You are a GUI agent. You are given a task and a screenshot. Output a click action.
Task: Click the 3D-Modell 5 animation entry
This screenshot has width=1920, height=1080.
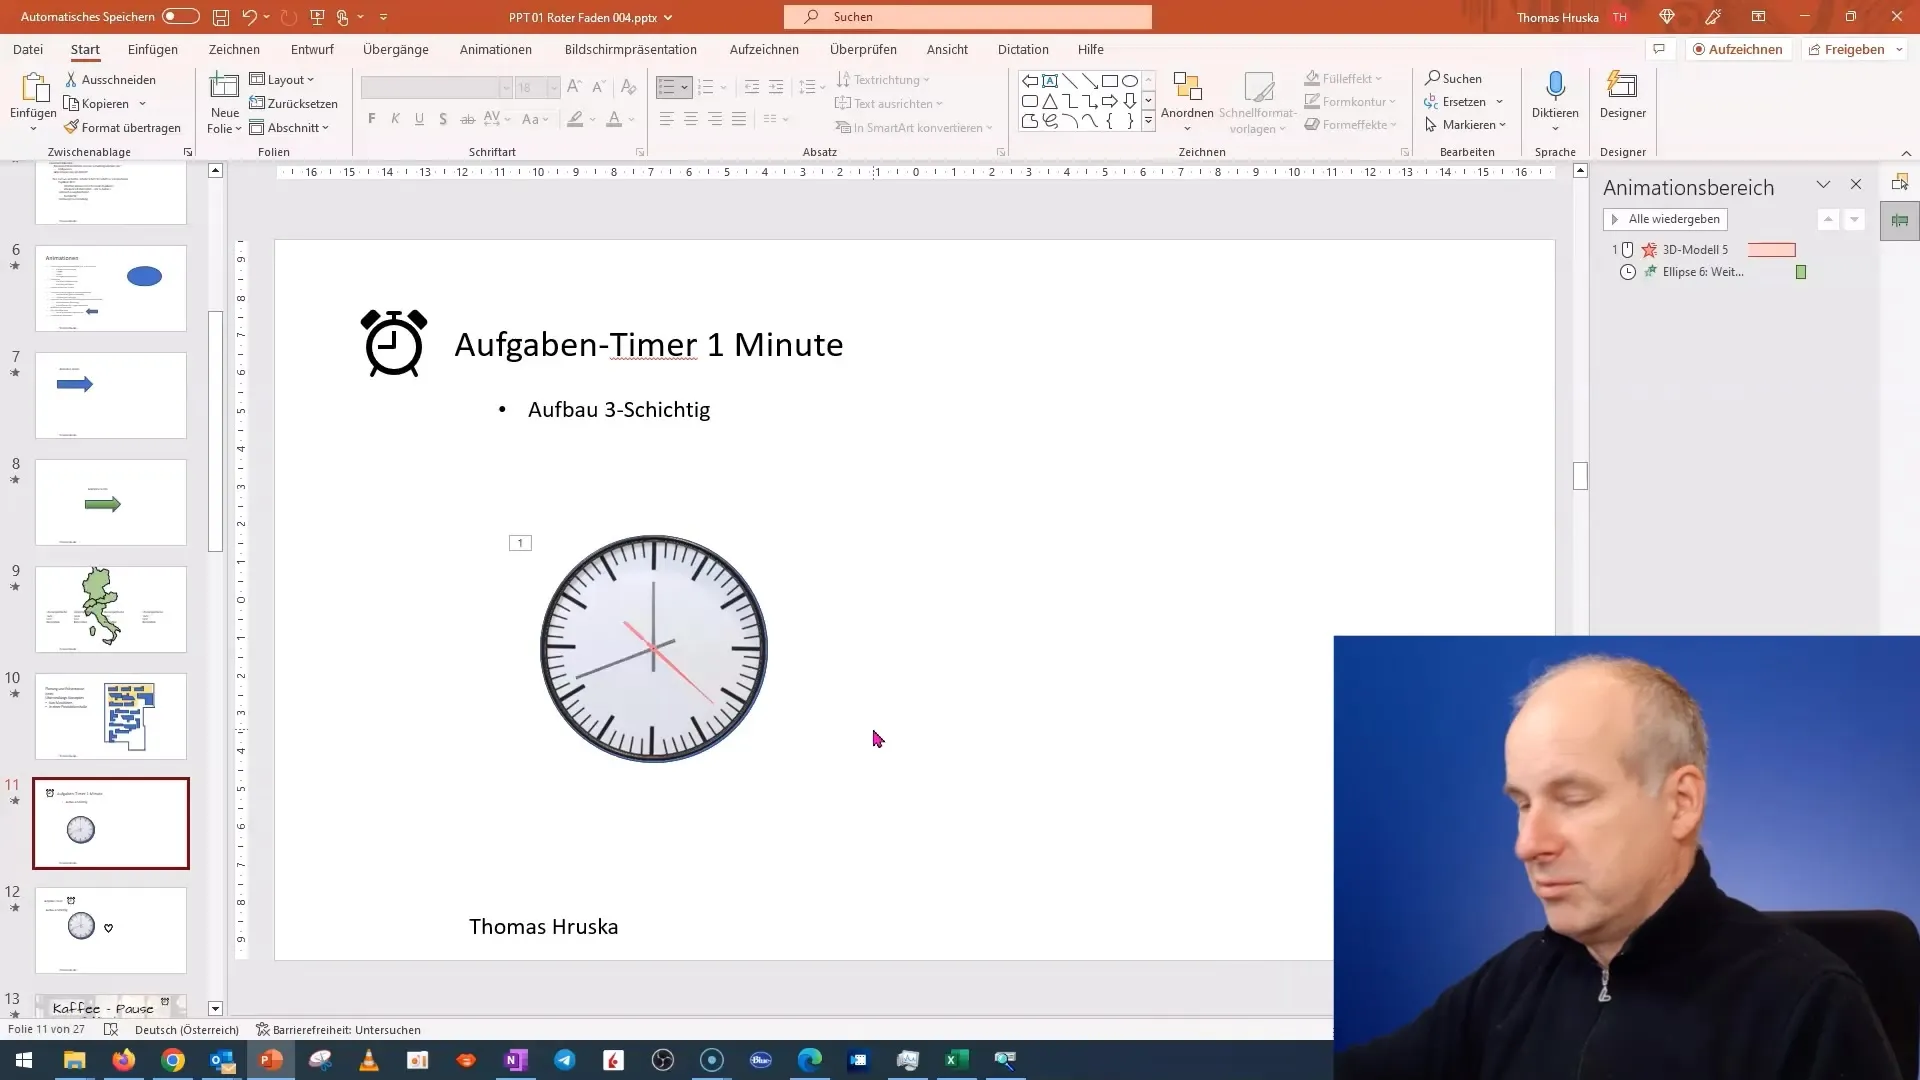point(1701,249)
